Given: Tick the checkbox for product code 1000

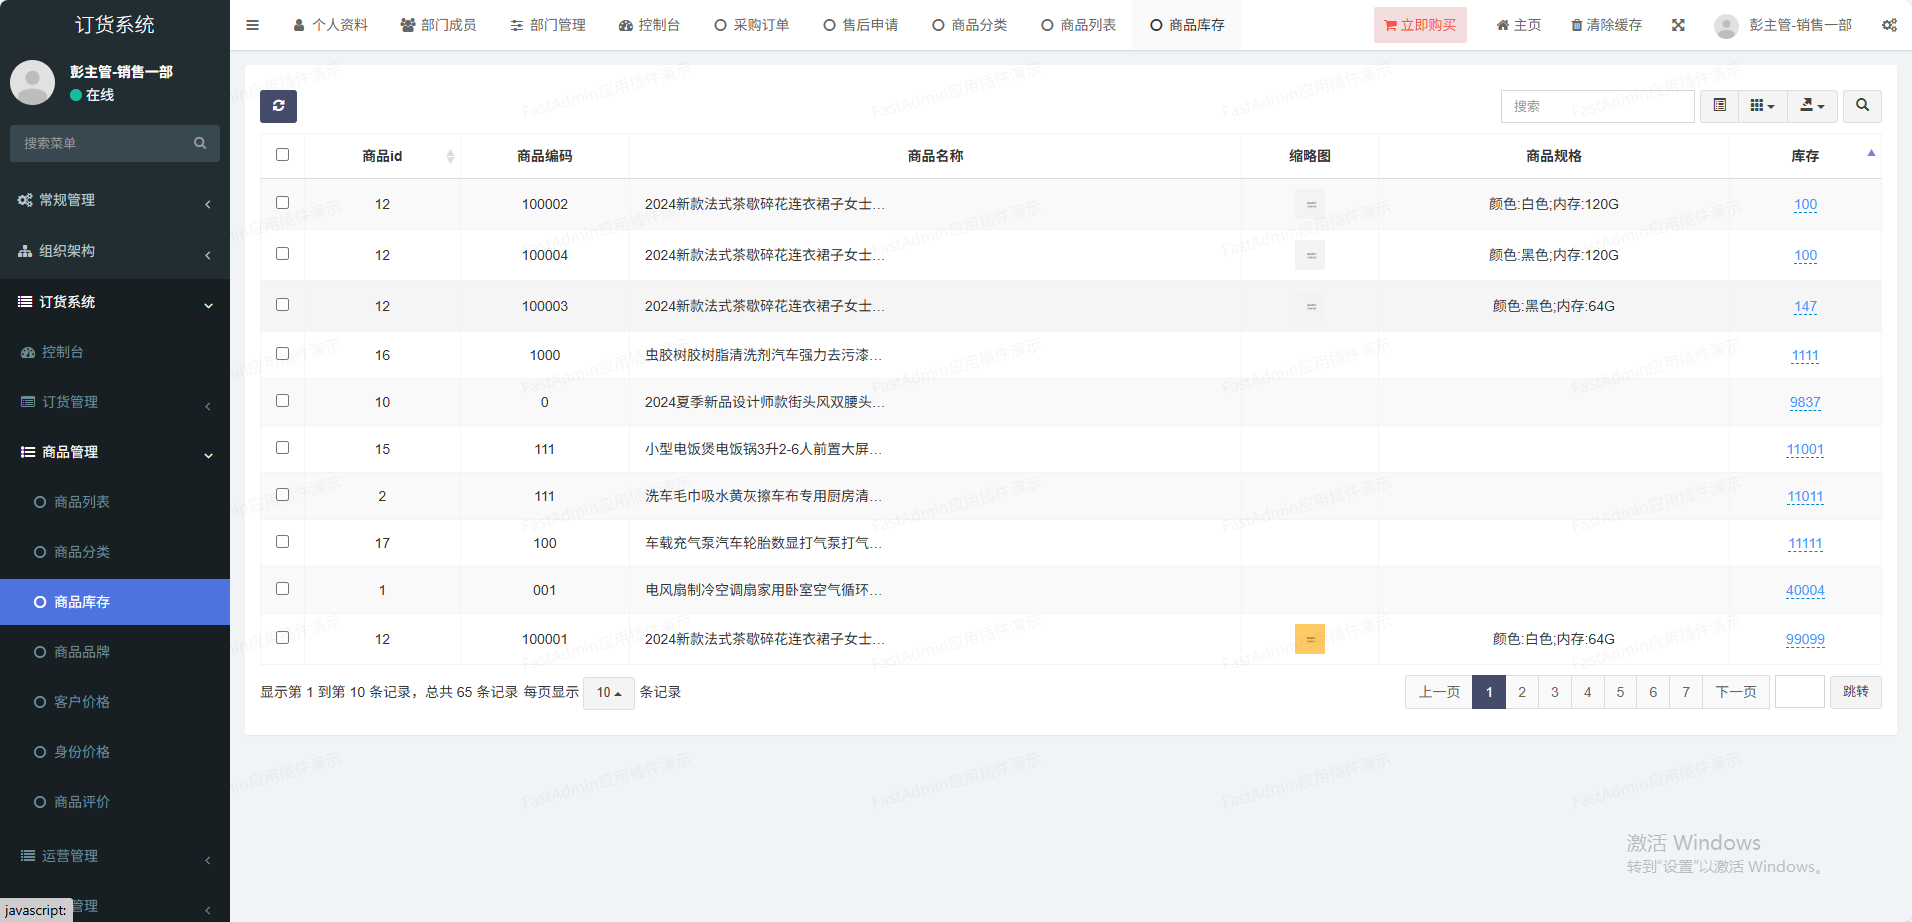Looking at the screenshot, I should [x=282, y=354].
